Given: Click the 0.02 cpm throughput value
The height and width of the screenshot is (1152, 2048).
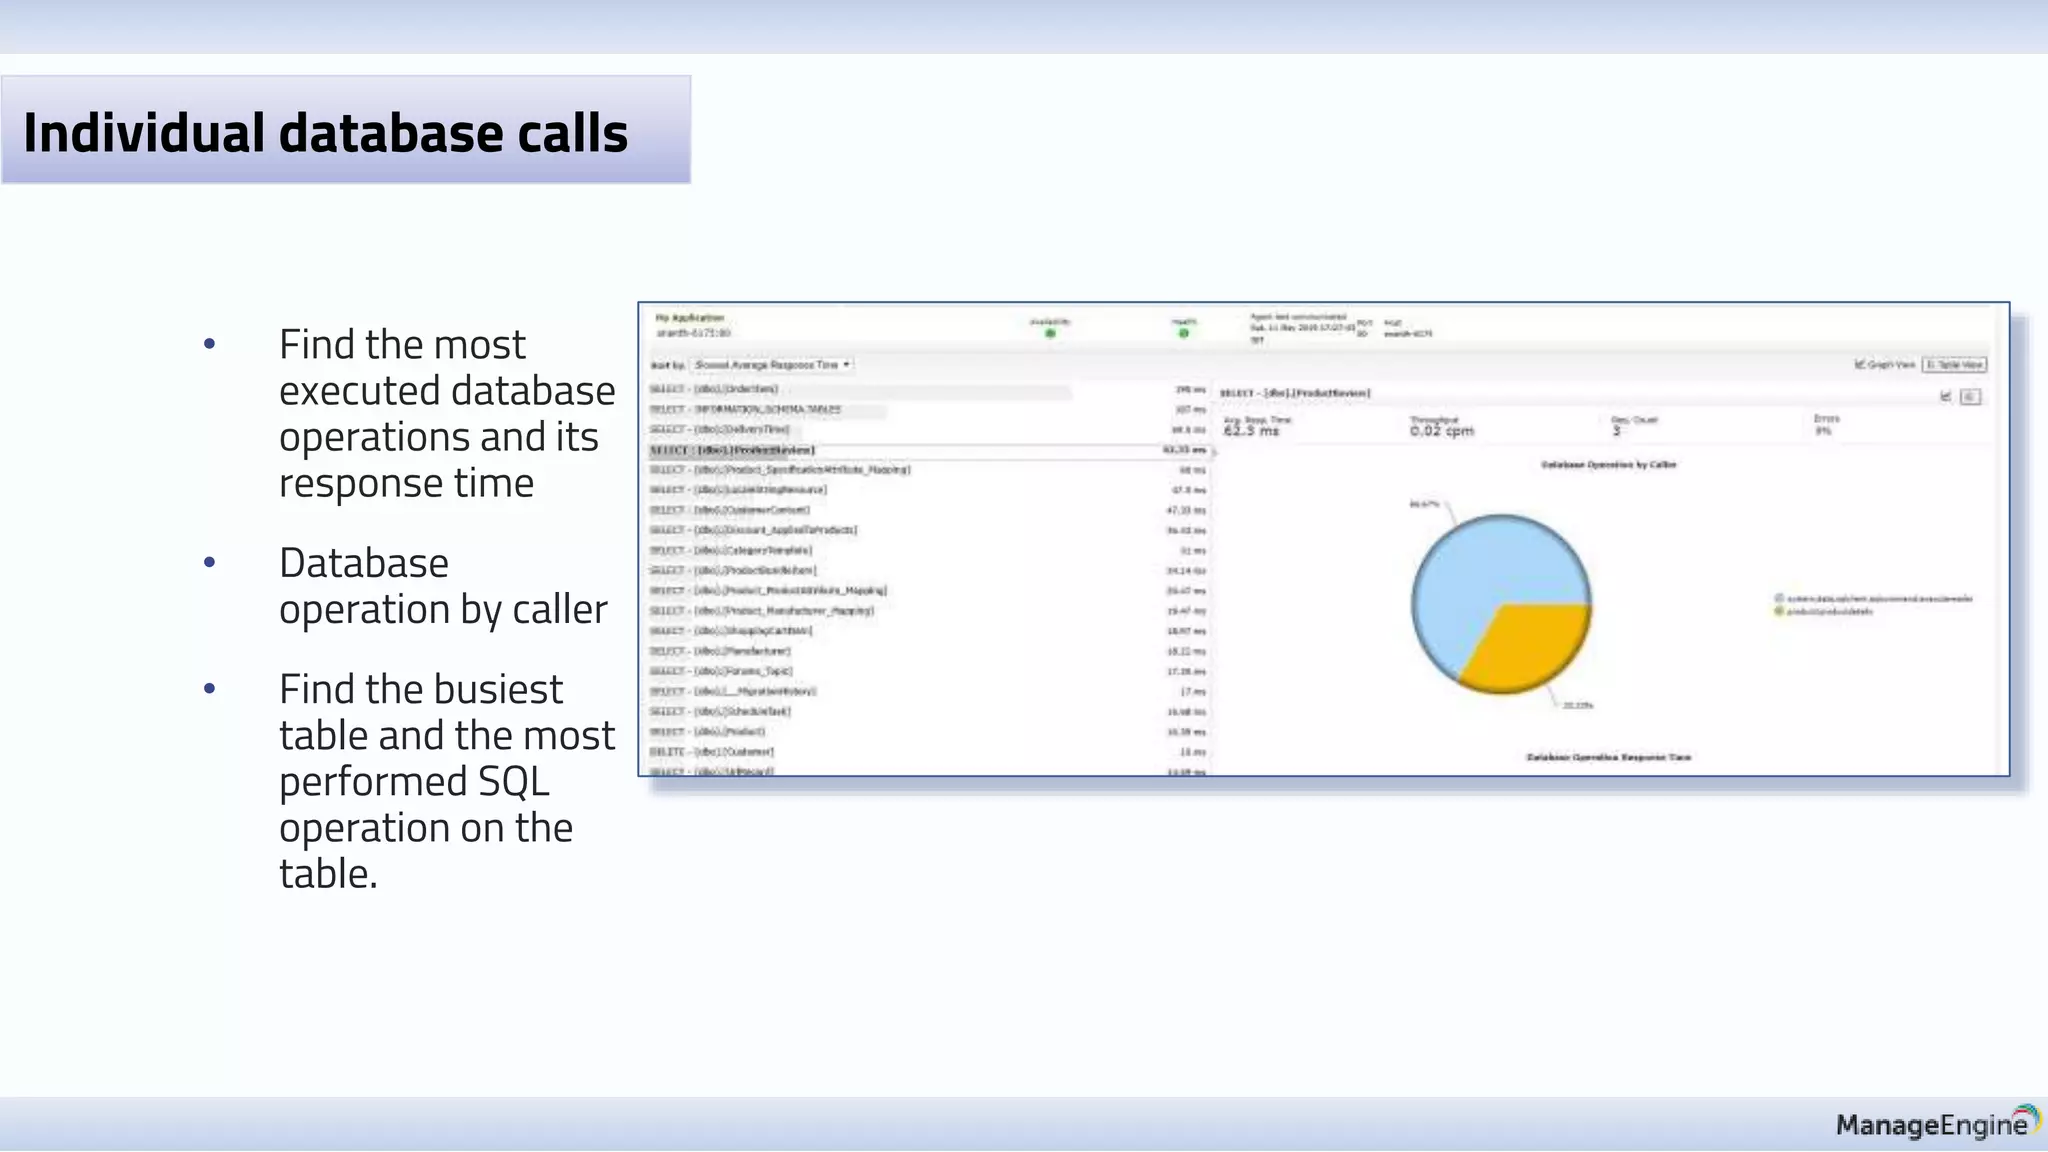Looking at the screenshot, I should pos(1442,431).
